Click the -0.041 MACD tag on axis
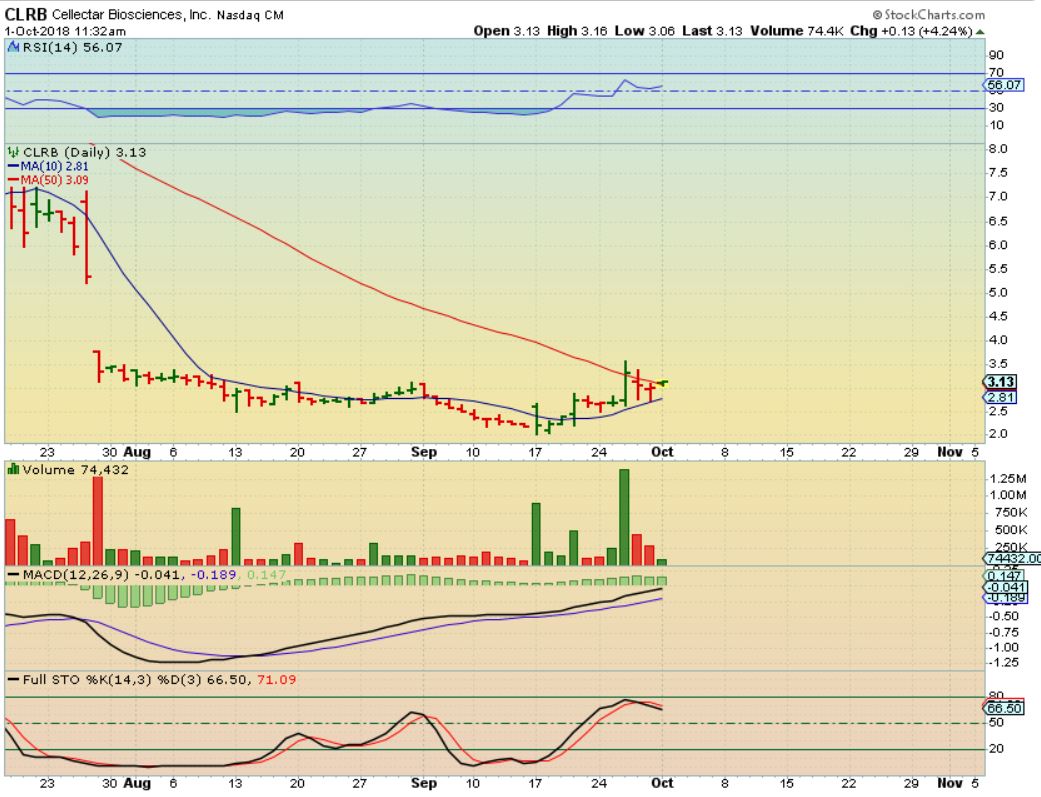Screen dimensions: 1041x797 coord(1005,587)
